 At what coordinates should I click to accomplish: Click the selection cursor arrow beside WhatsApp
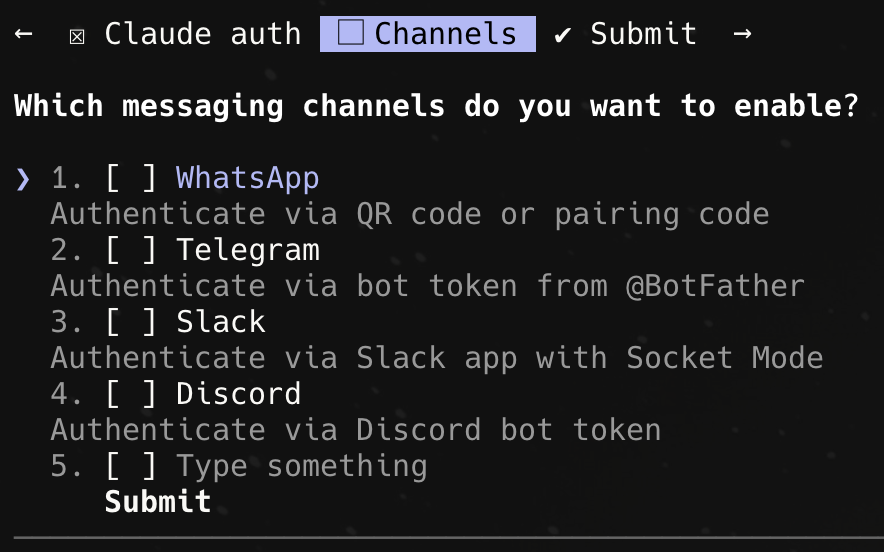[x=24, y=179]
